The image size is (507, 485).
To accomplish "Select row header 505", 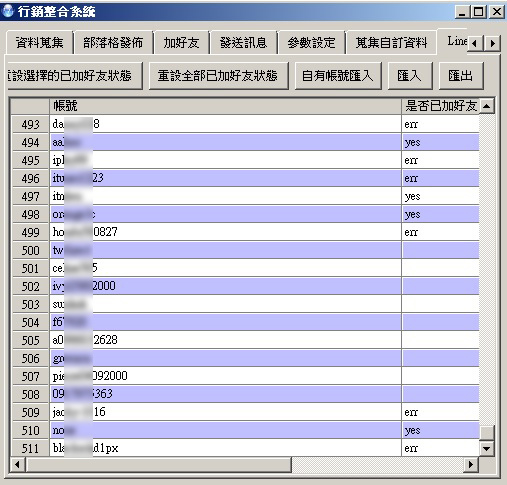I will (x=30, y=340).
